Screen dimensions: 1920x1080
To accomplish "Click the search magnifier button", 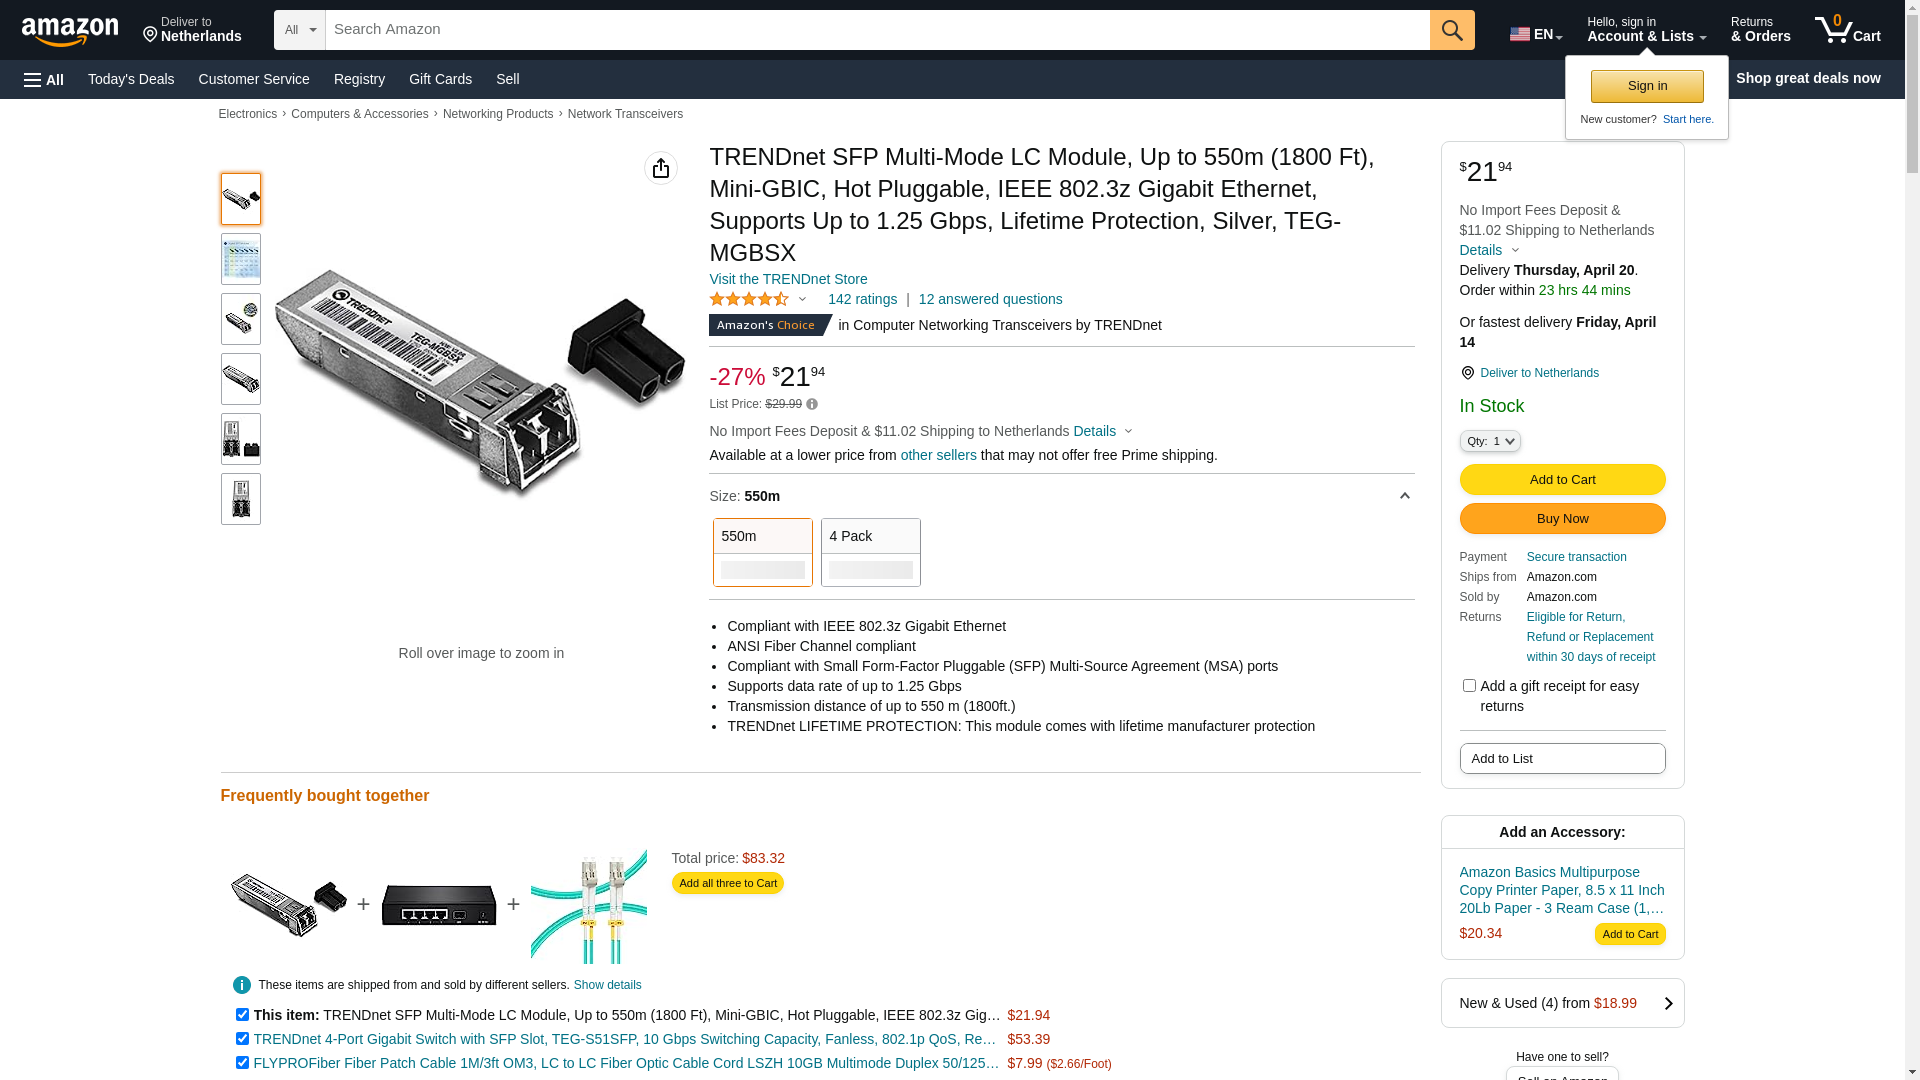I will 1451,30.
